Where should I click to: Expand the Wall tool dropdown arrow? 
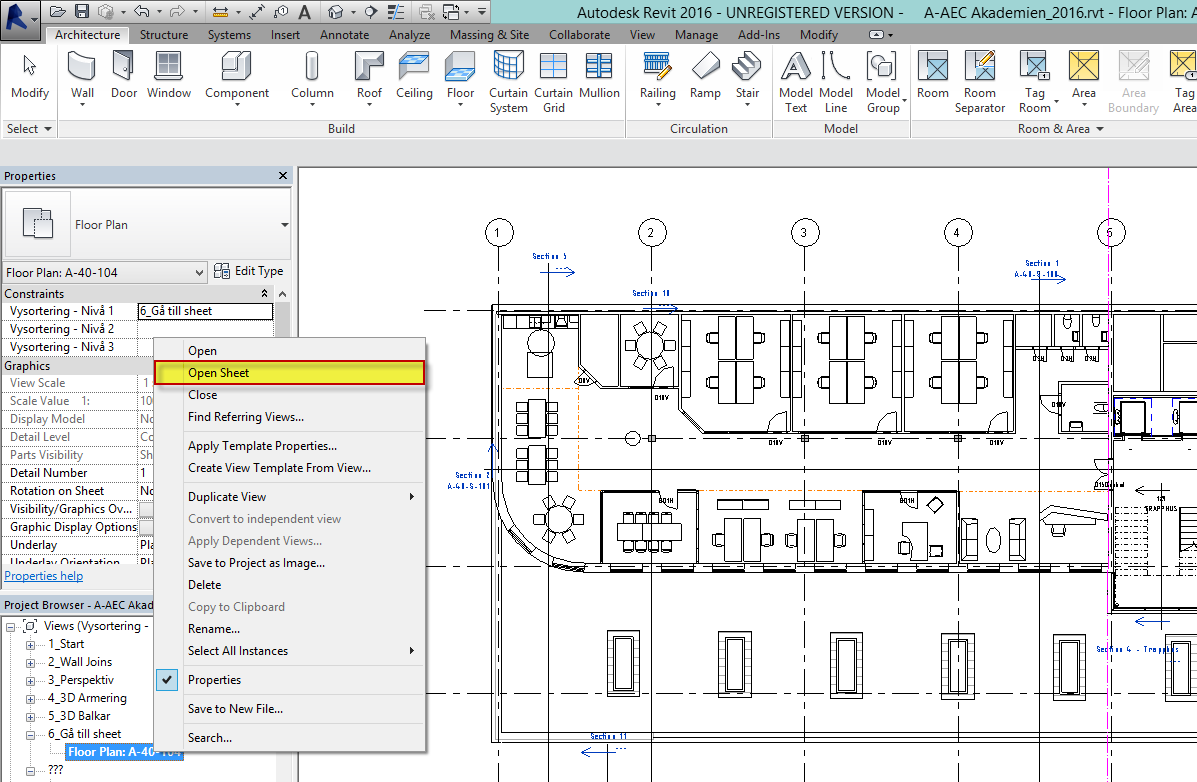click(82, 105)
